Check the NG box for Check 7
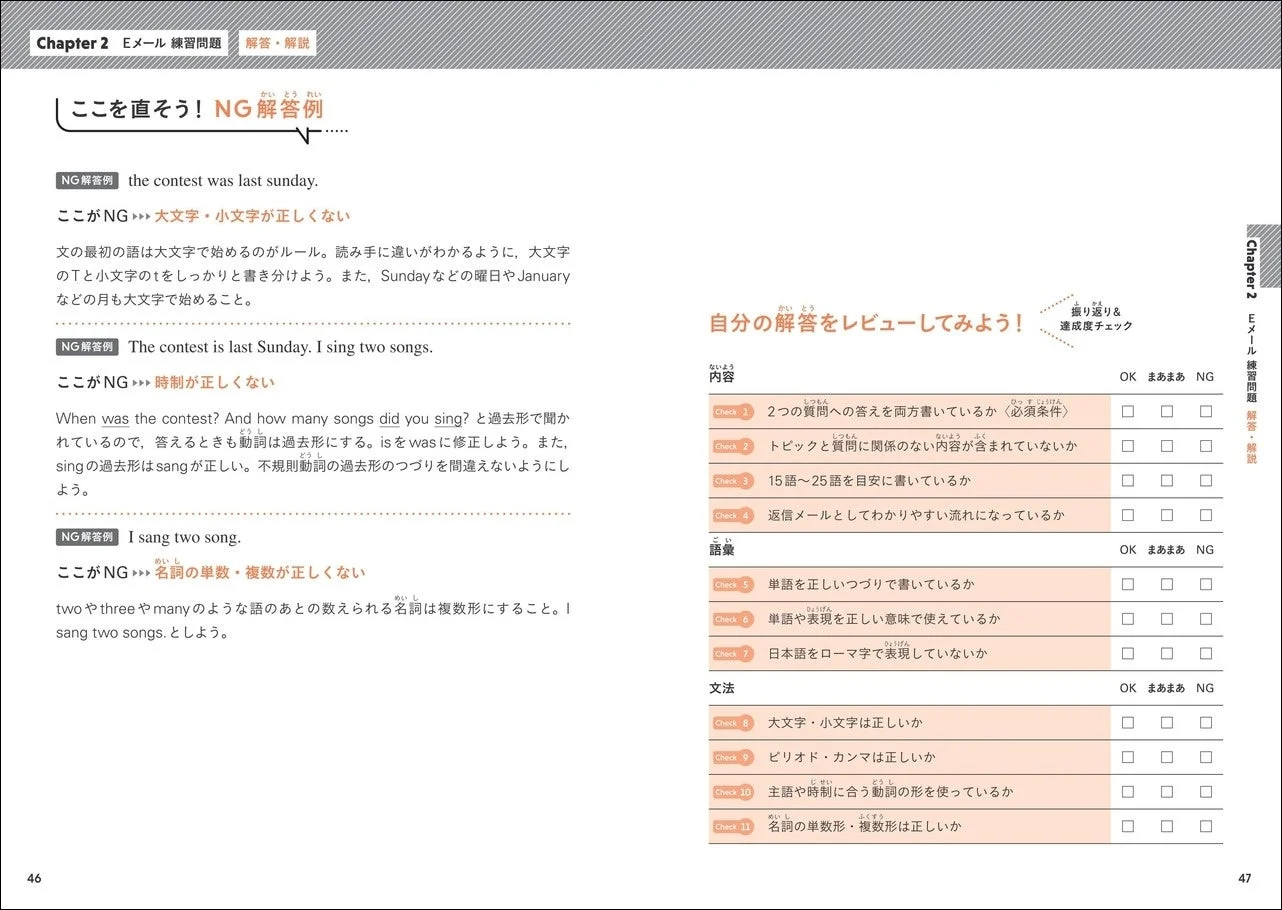 point(1206,653)
